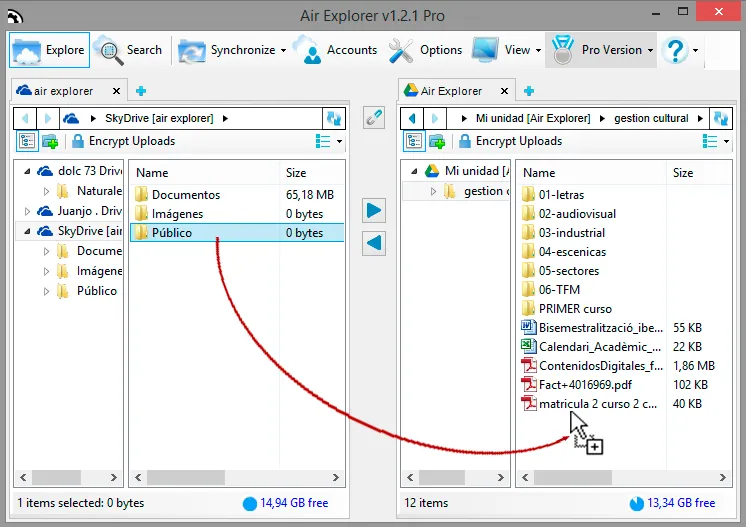Go forward in right pane navigation
The width and height of the screenshot is (746, 527).
click(434, 118)
